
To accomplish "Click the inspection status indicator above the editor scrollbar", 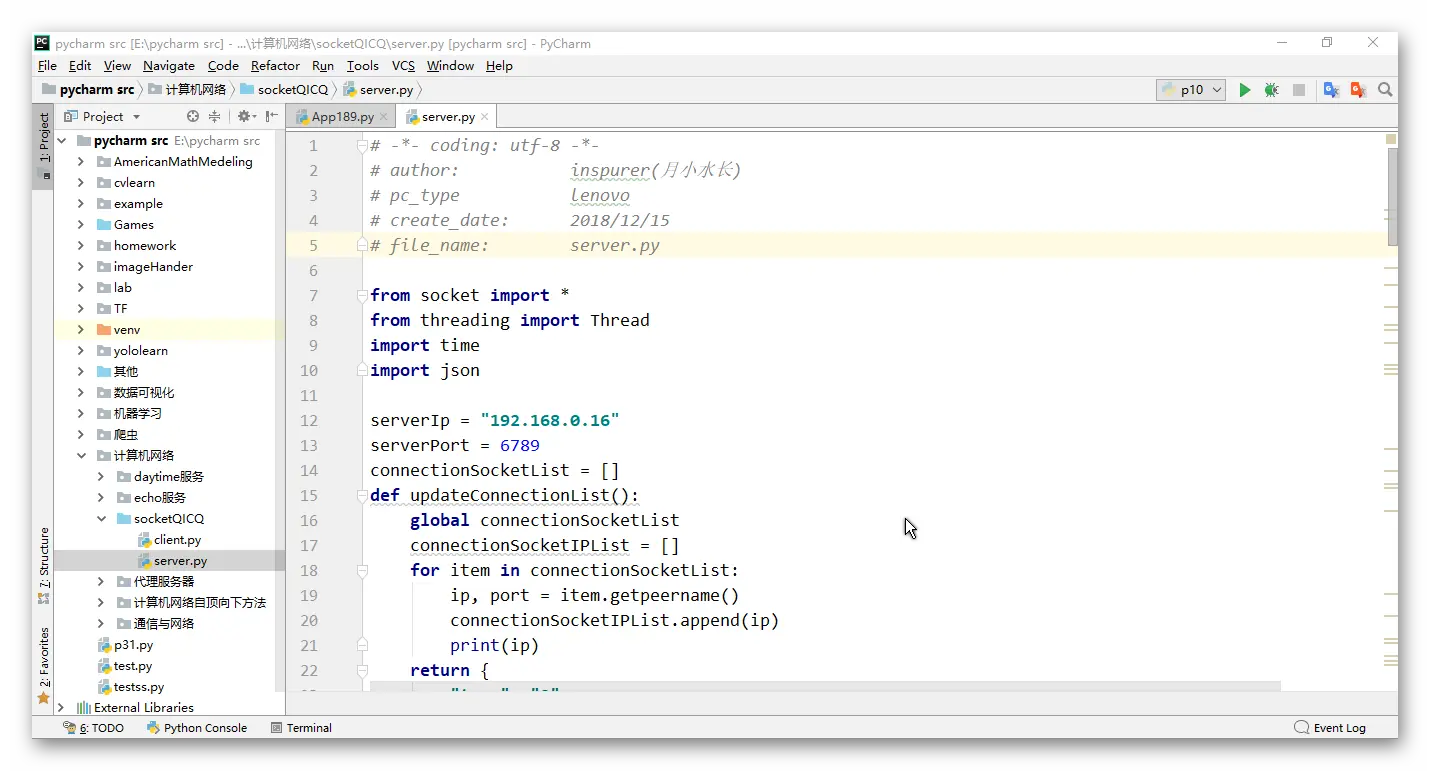I will pyautogui.click(x=1391, y=139).
